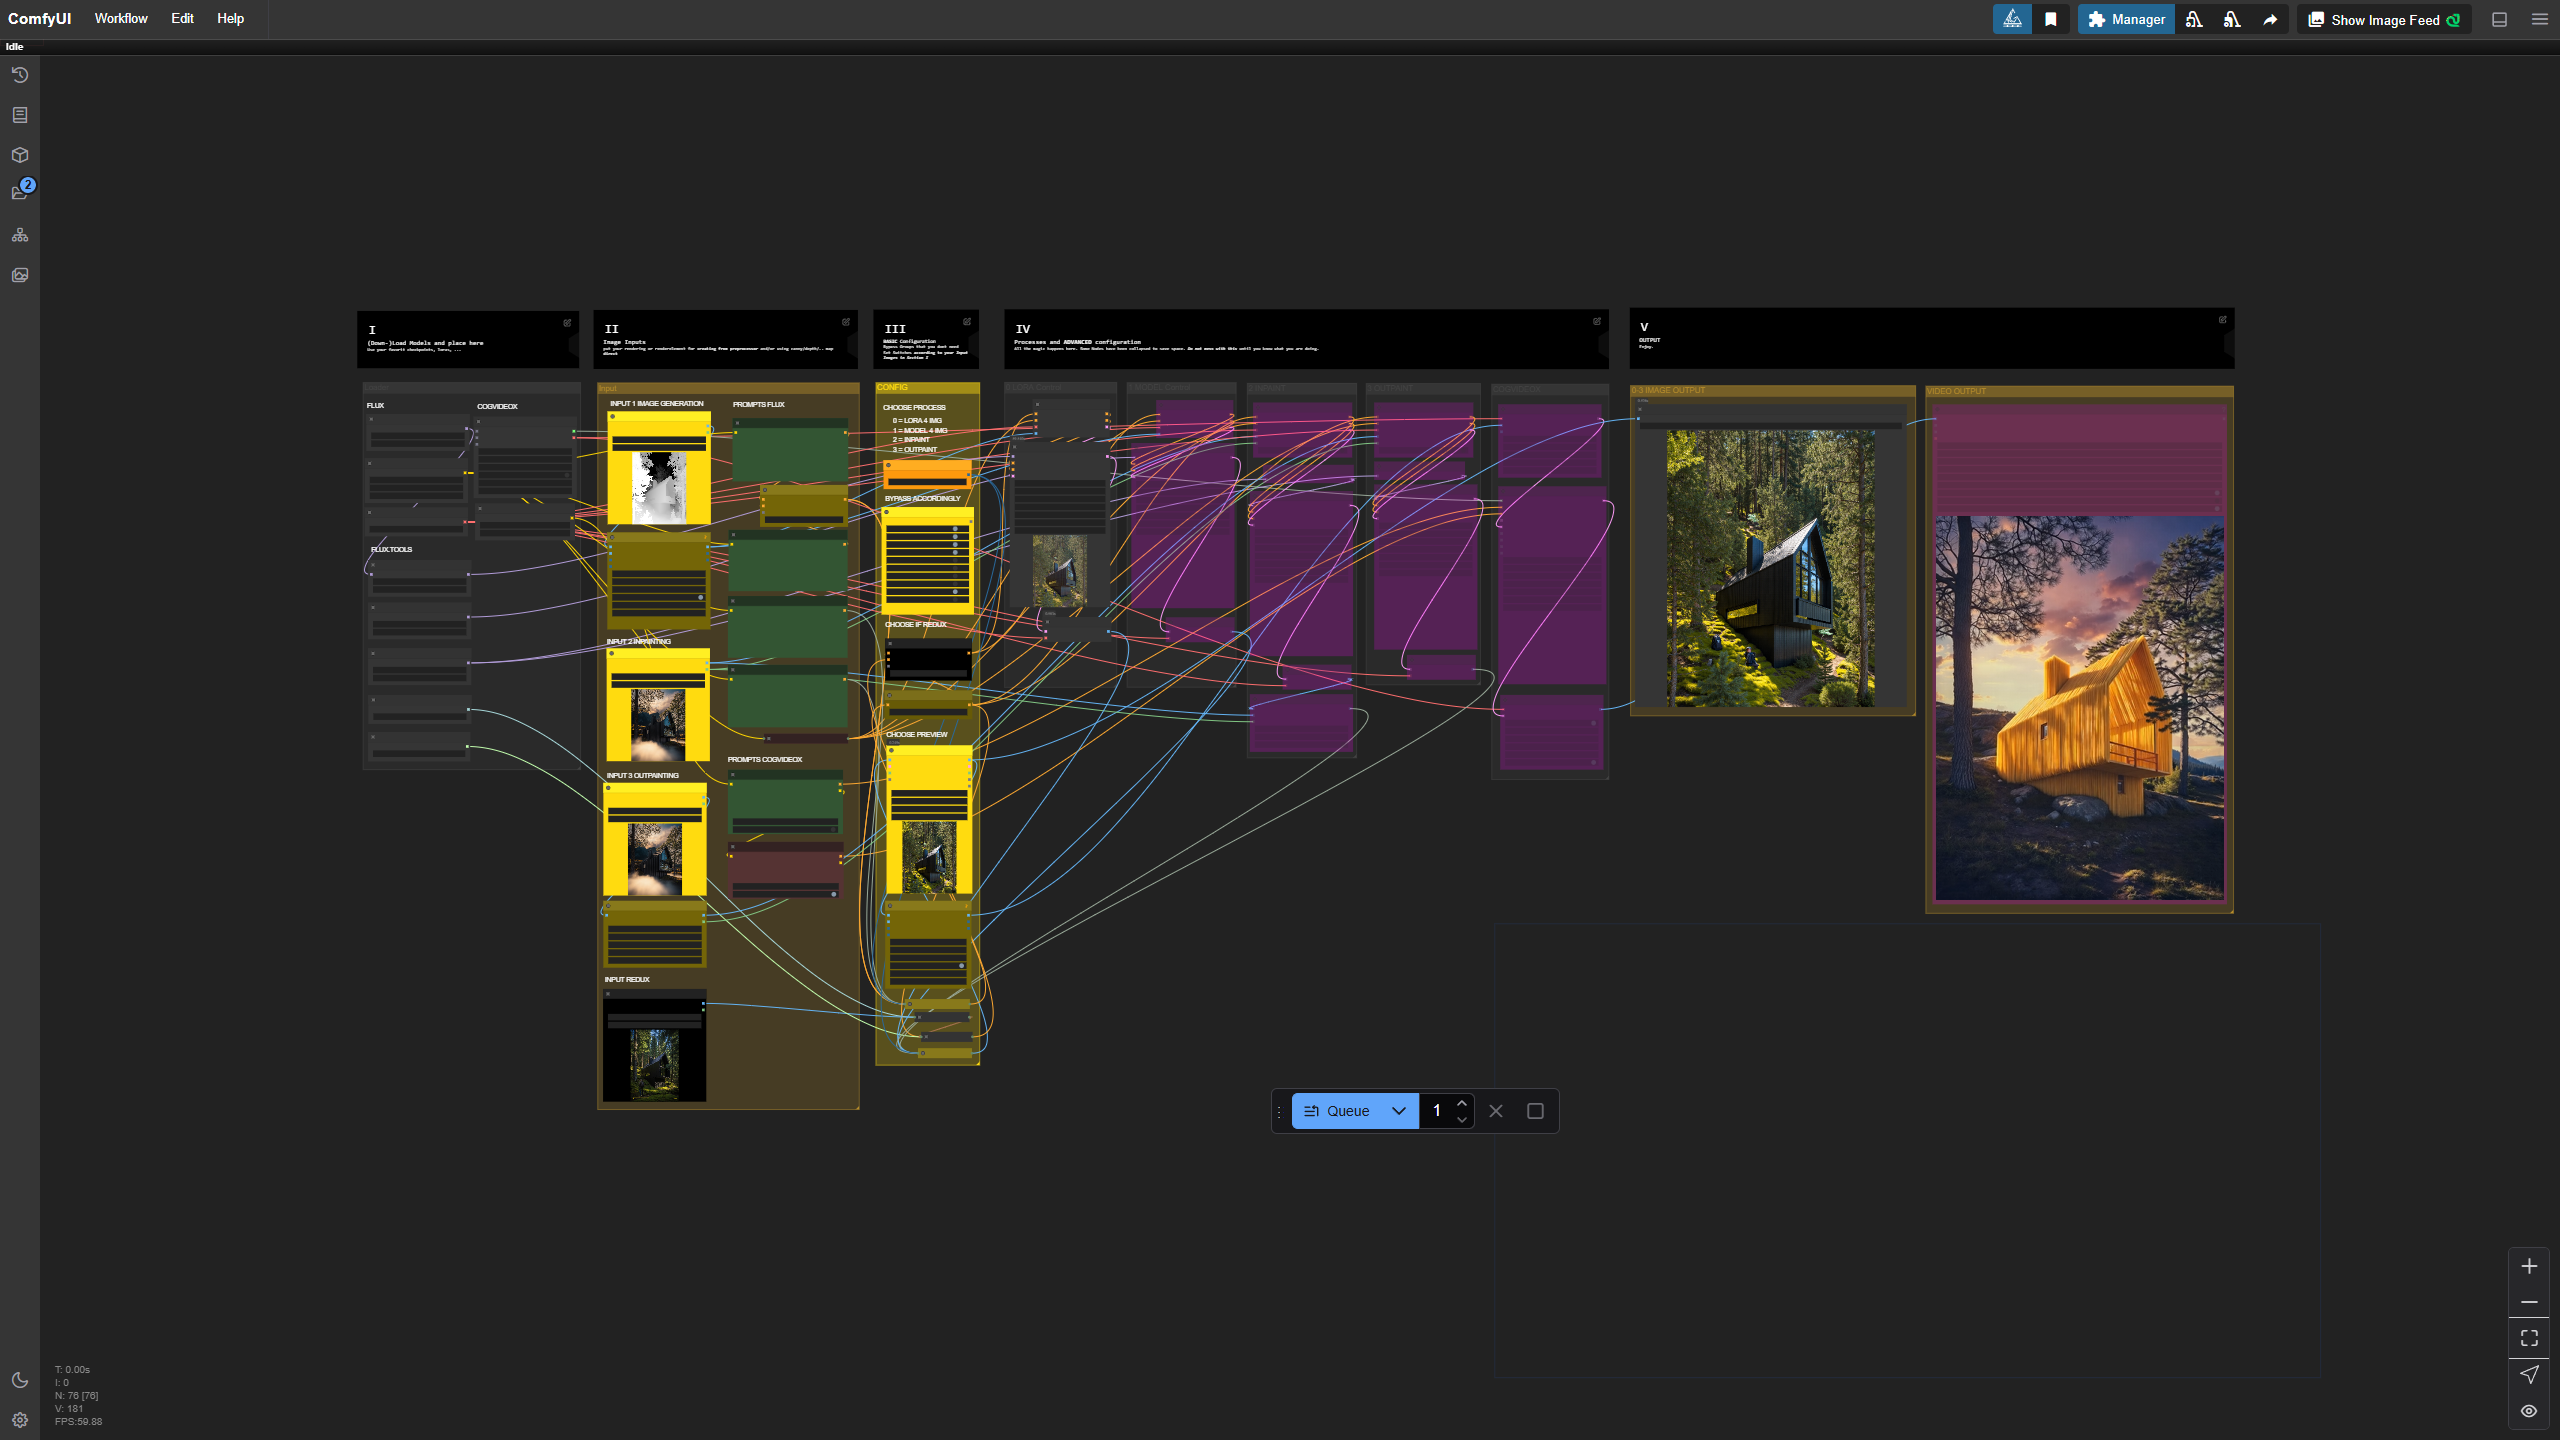Click the settings gear in sidebar
This screenshot has width=2560, height=1440.
(20, 1420)
